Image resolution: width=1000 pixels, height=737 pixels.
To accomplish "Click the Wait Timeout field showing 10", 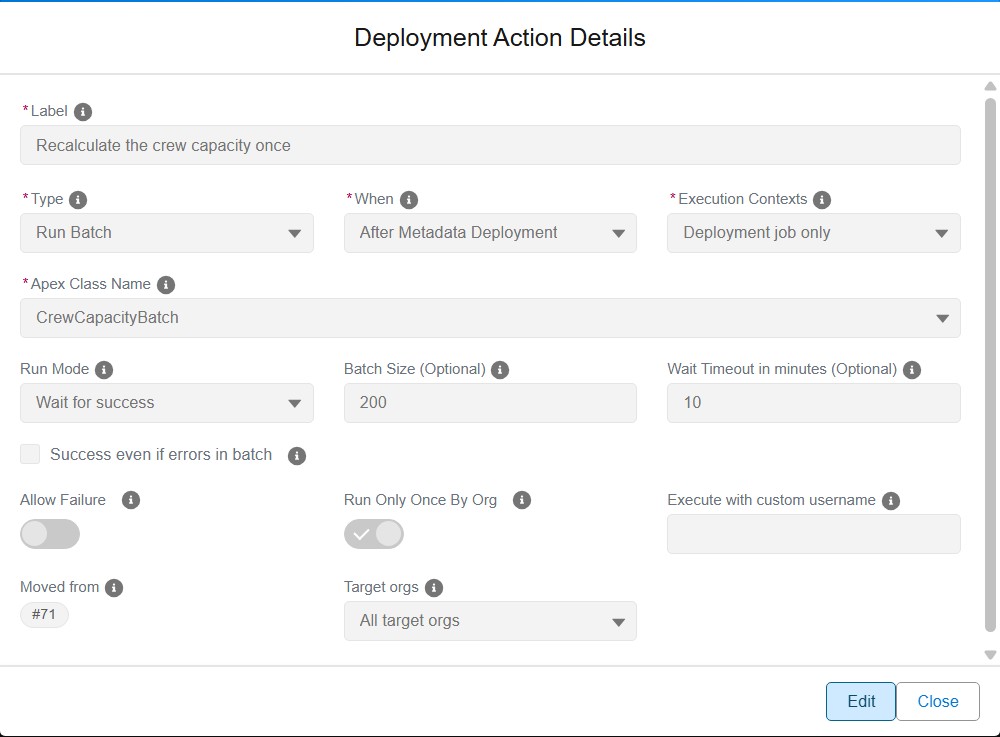I will 814,402.
